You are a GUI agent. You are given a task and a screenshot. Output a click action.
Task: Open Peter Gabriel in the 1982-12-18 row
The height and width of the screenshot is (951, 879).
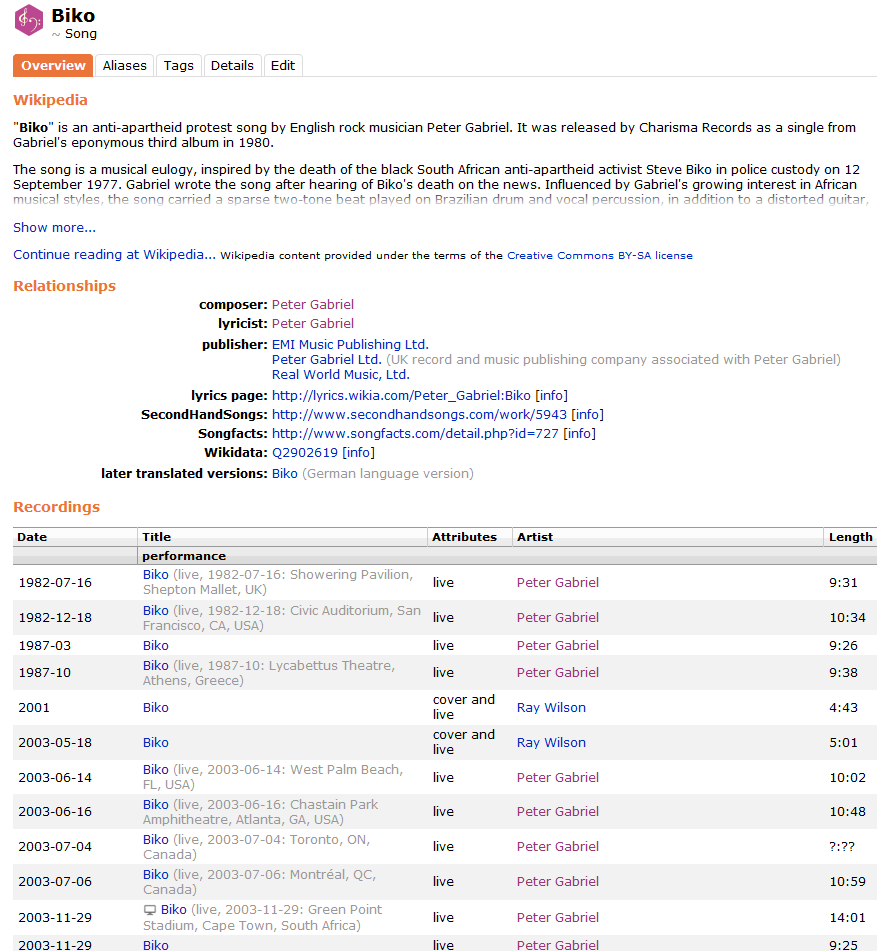coord(558,618)
